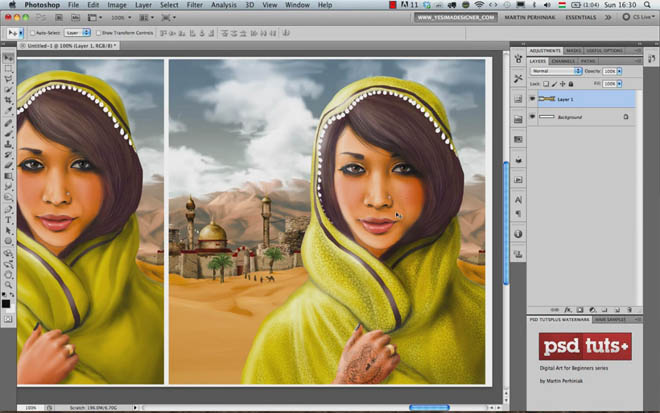
Task: Click the vertical scrollbar thumb
Action: click(x=506, y=223)
